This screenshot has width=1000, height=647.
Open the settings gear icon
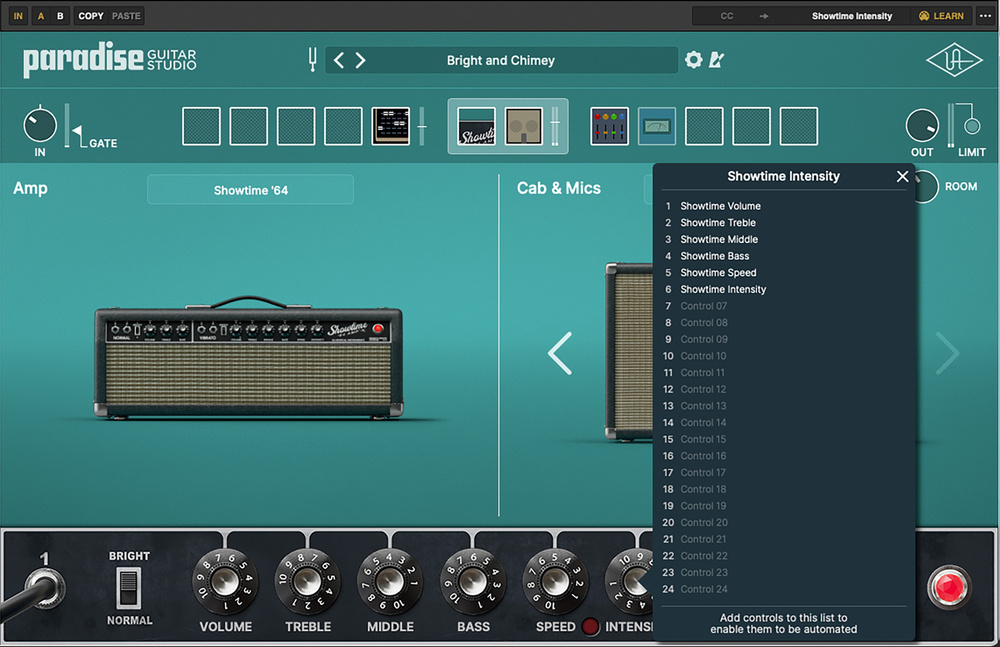coord(693,60)
